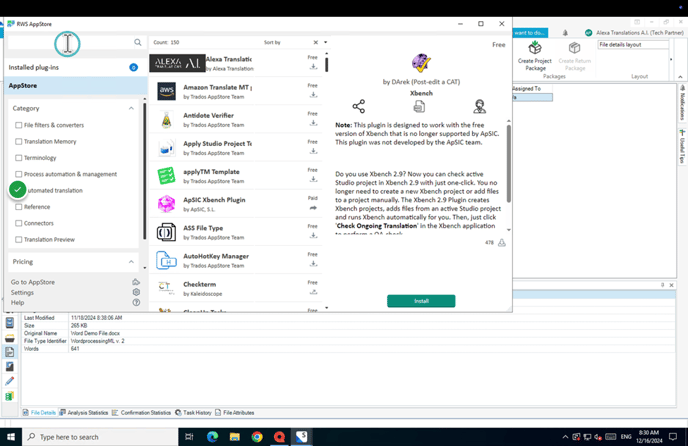
Task: Open the ApSIC Xbench Plugin paid link arrow
Action: click(x=313, y=208)
